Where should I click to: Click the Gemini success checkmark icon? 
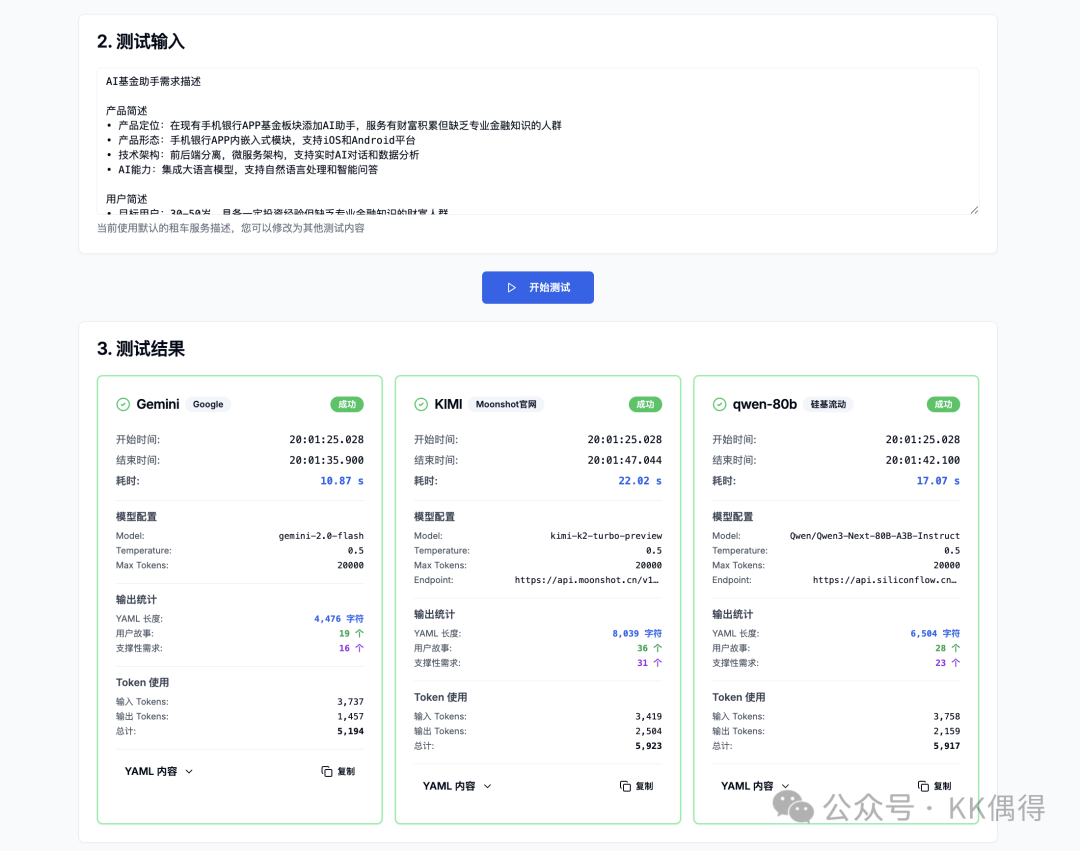123,404
